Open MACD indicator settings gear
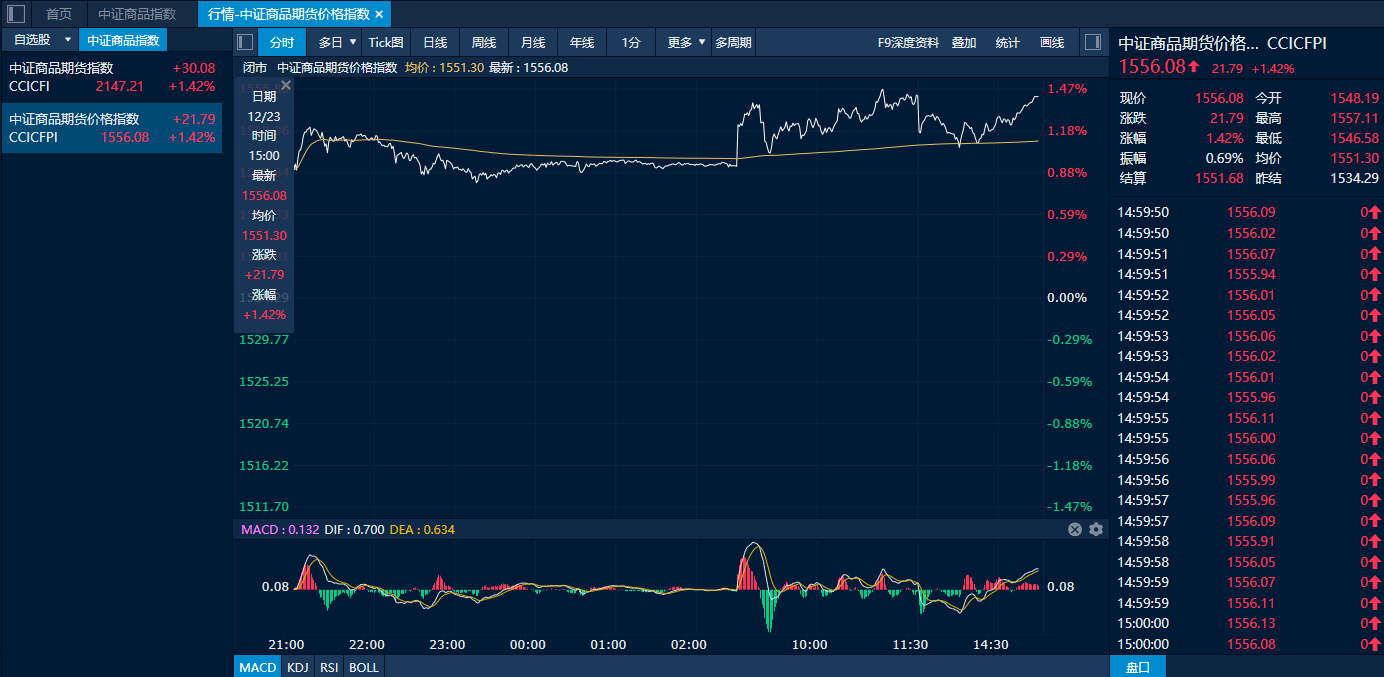The height and width of the screenshot is (677, 1384). point(1096,529)
